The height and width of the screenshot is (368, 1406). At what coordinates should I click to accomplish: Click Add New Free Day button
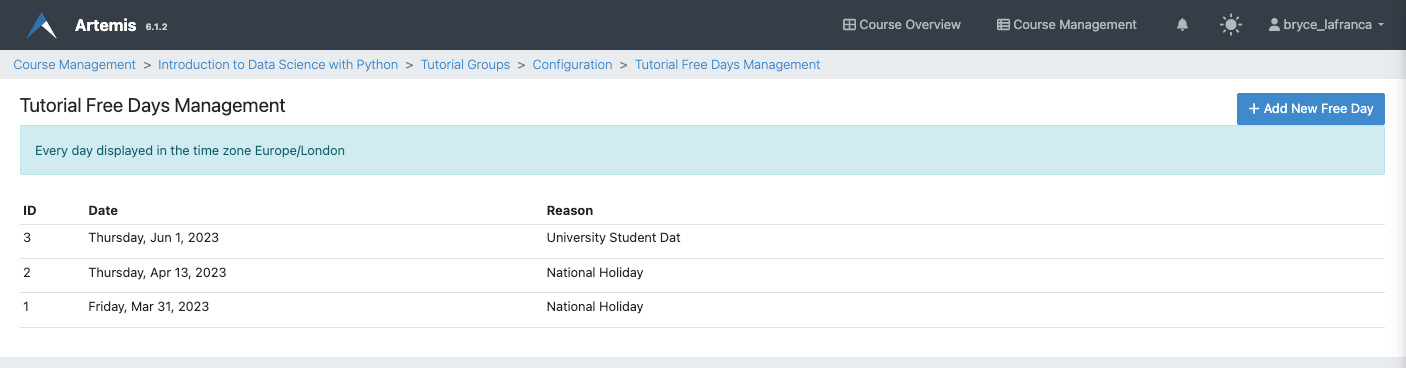(1311, 109)
